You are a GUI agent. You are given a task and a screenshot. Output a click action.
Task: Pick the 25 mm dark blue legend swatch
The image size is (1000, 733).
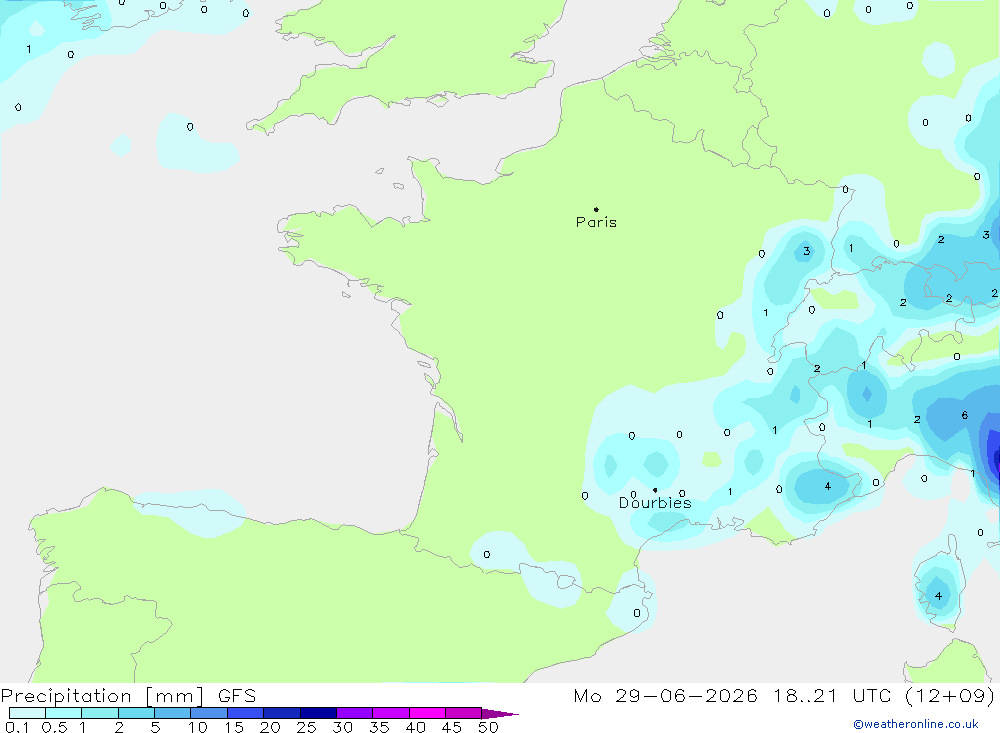[x=318, y=713]
